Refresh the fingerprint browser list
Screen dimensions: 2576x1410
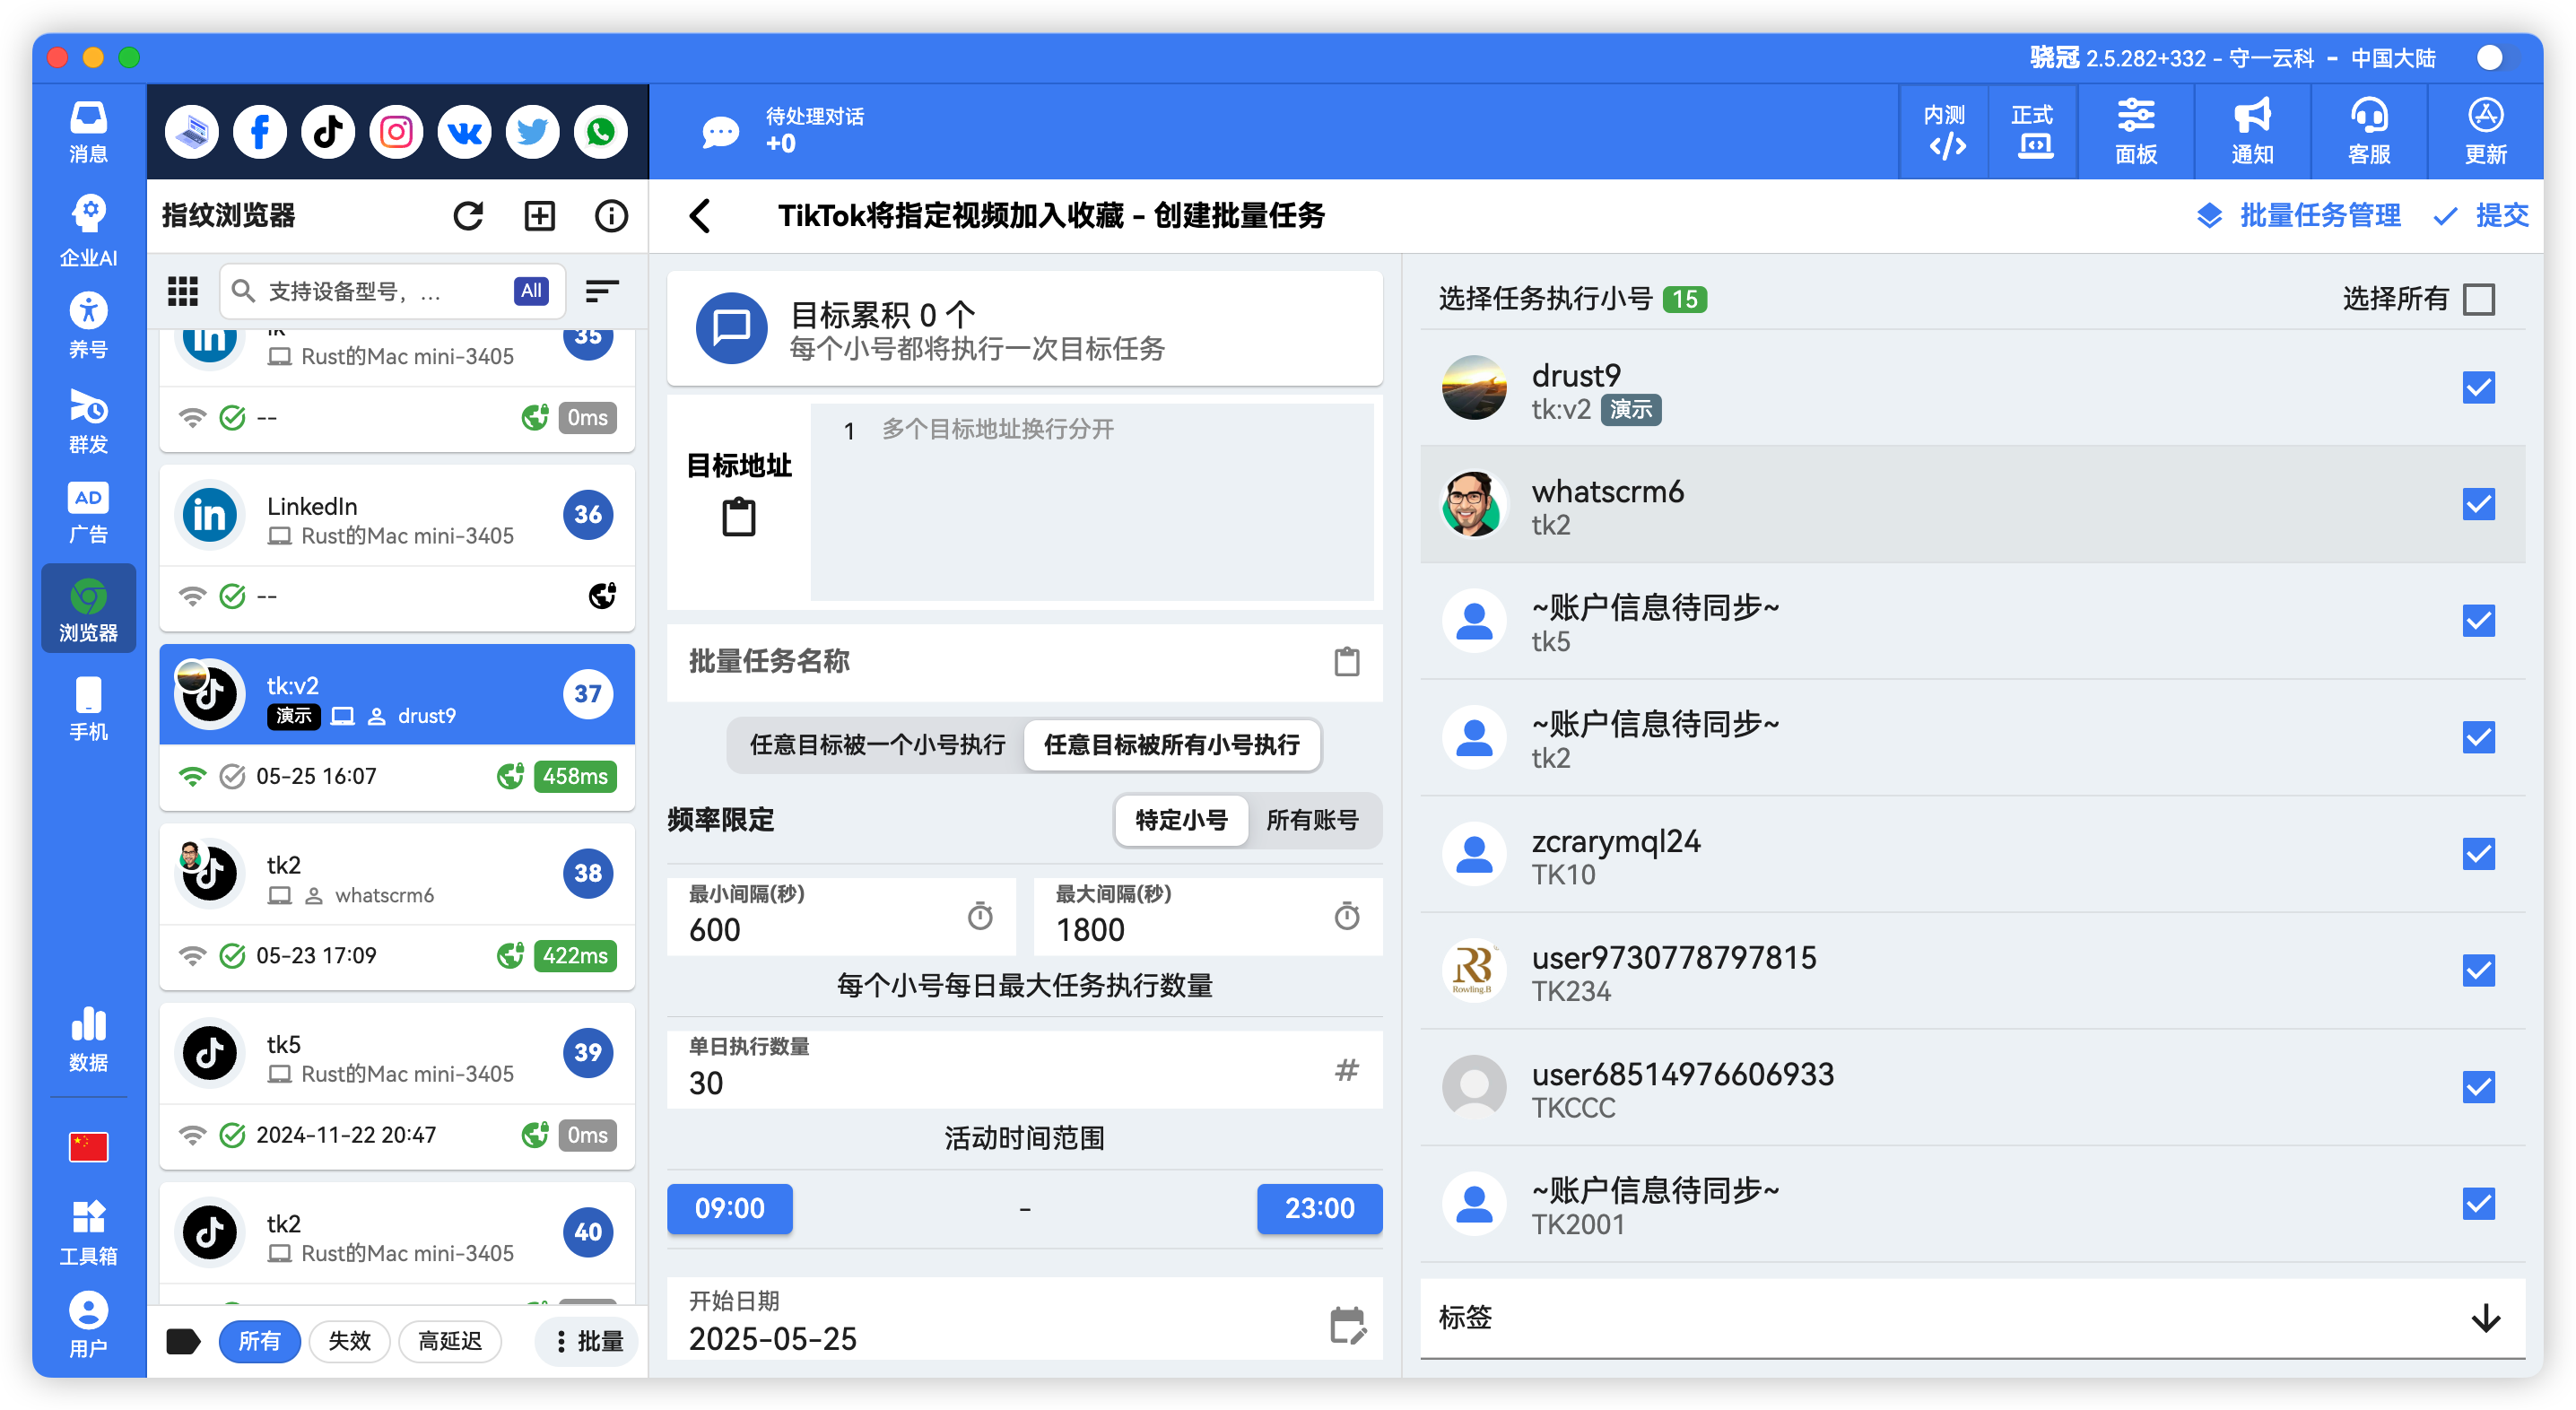coord(469,215)
